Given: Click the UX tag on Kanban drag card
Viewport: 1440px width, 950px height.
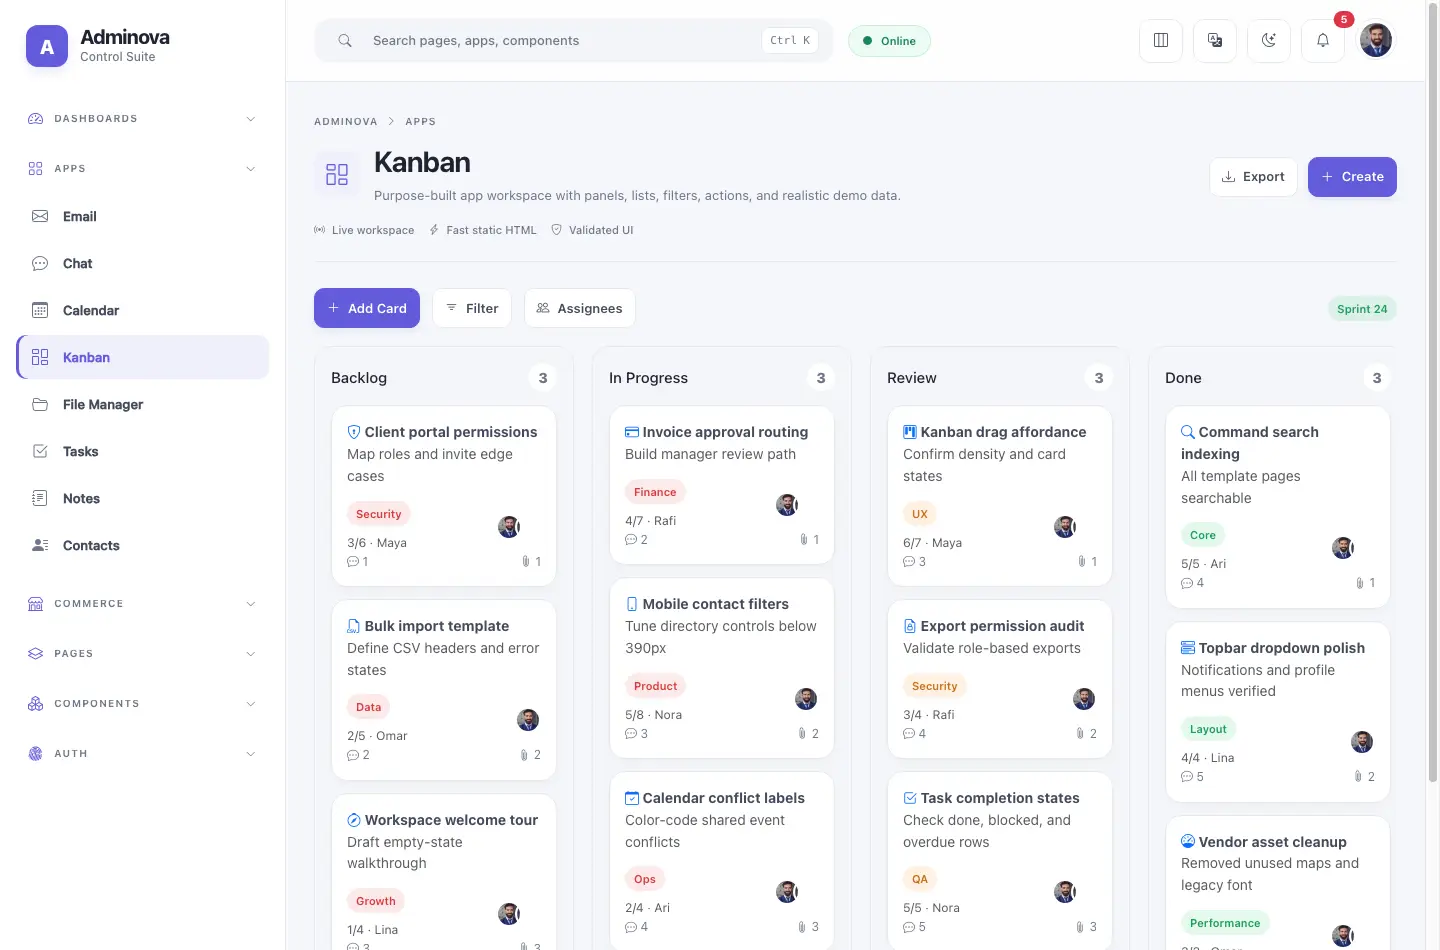Looking at the screenshot, I should [920, 514].
